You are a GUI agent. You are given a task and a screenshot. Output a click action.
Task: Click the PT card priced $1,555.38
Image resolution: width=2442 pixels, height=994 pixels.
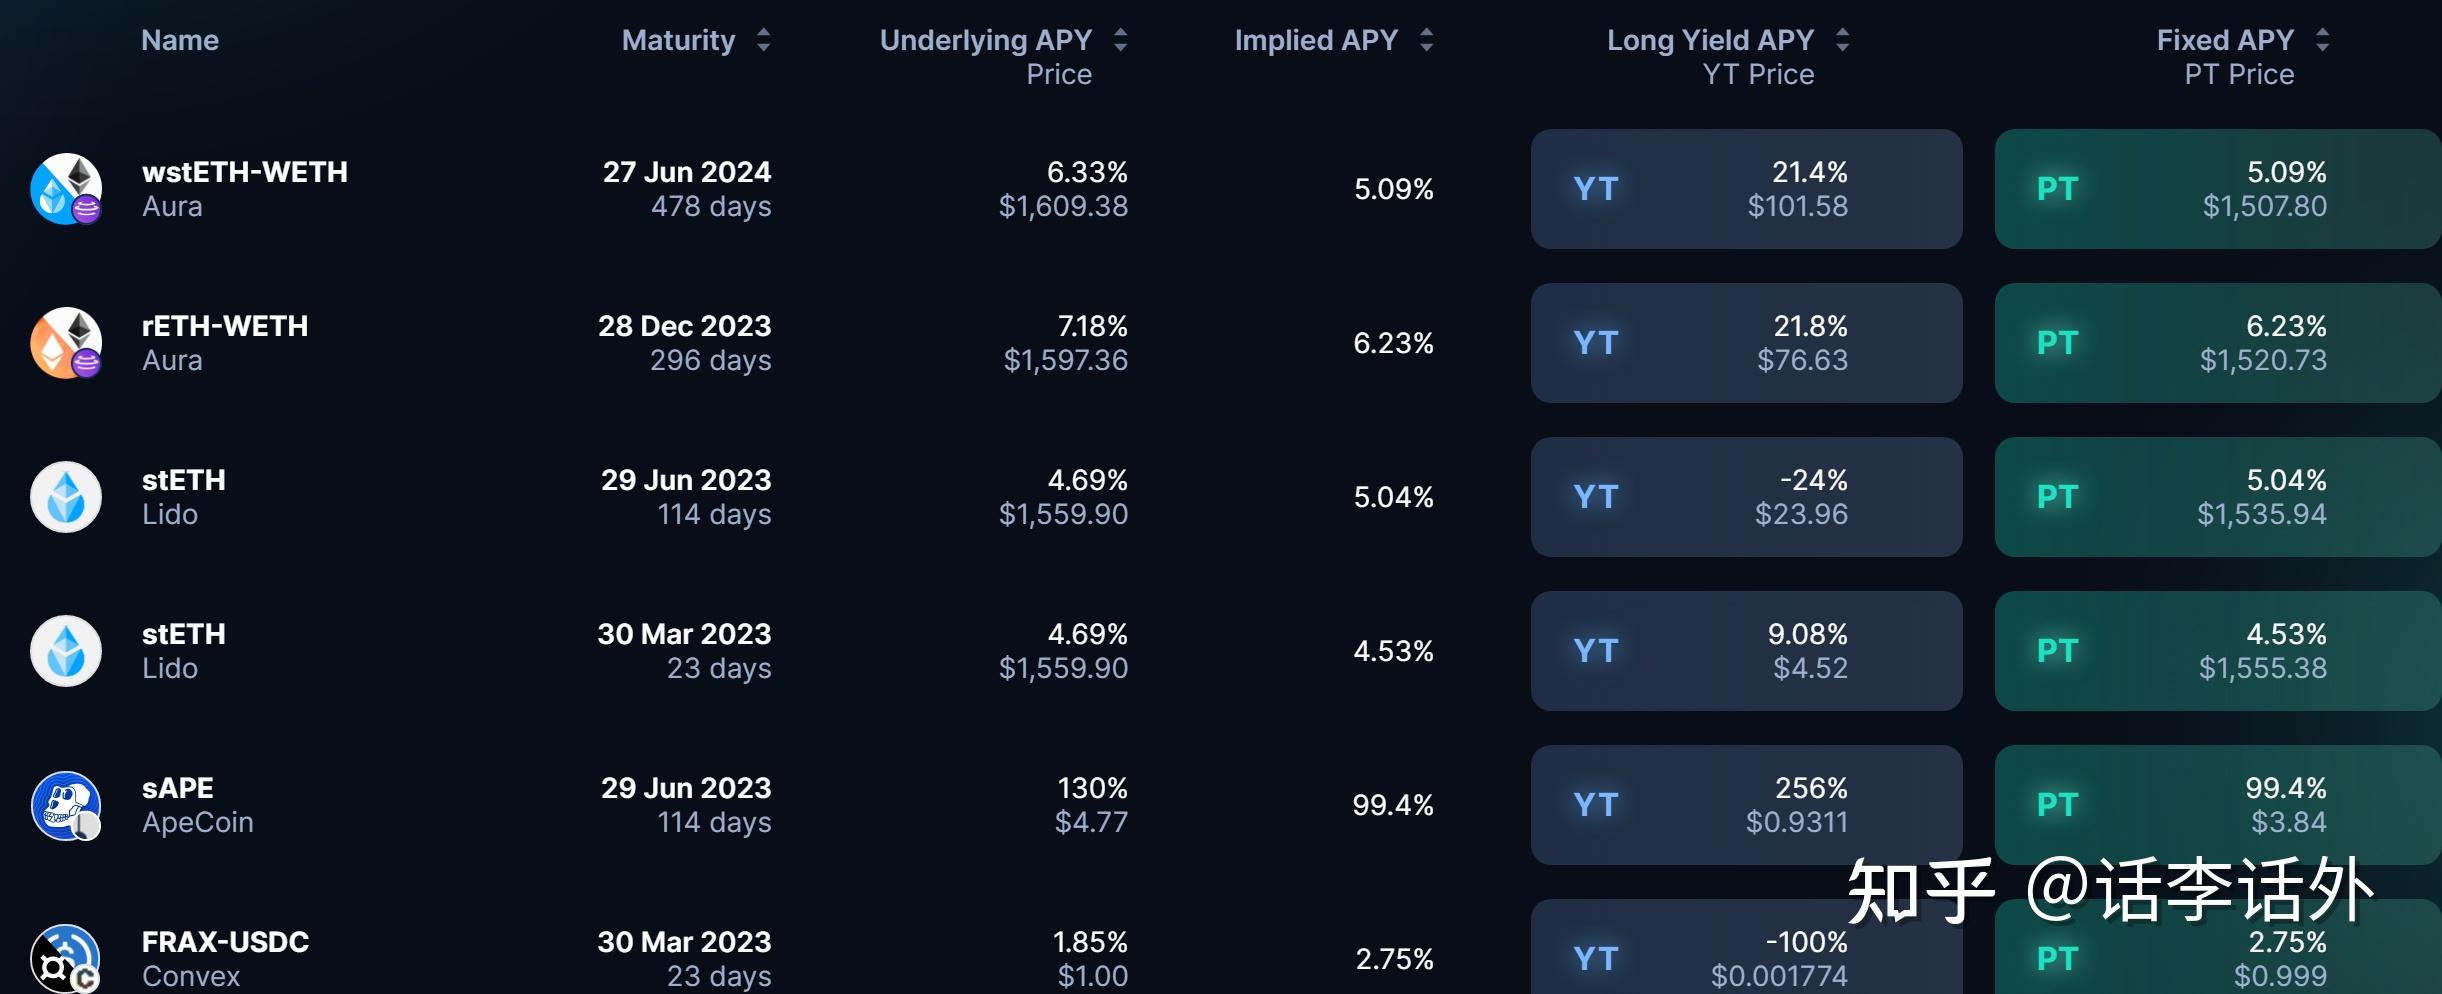[2216, 650]
